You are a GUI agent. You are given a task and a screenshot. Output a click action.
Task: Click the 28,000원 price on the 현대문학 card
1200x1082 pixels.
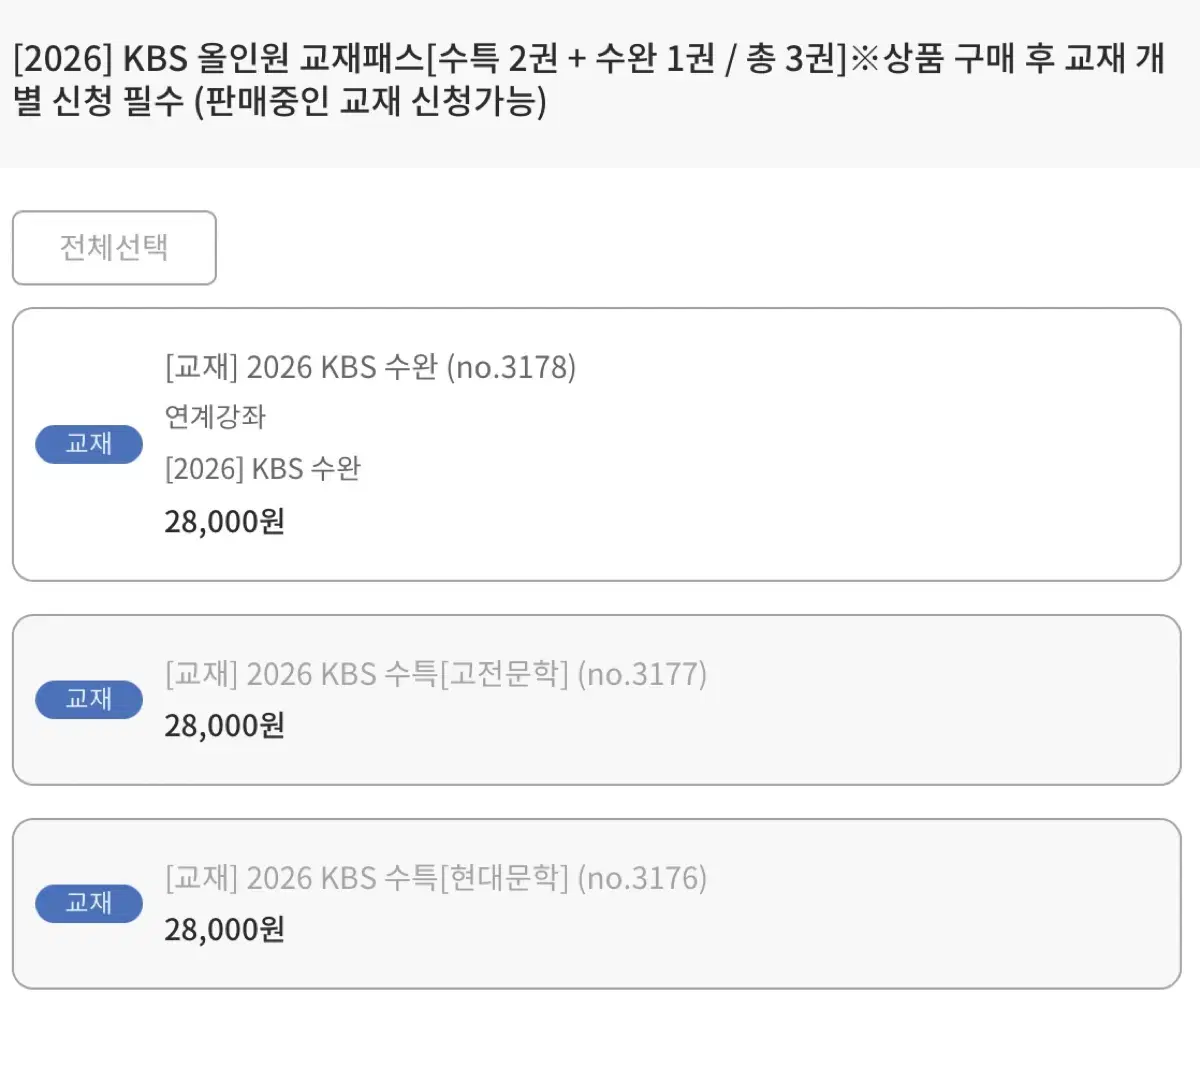(x=223, y=930)
